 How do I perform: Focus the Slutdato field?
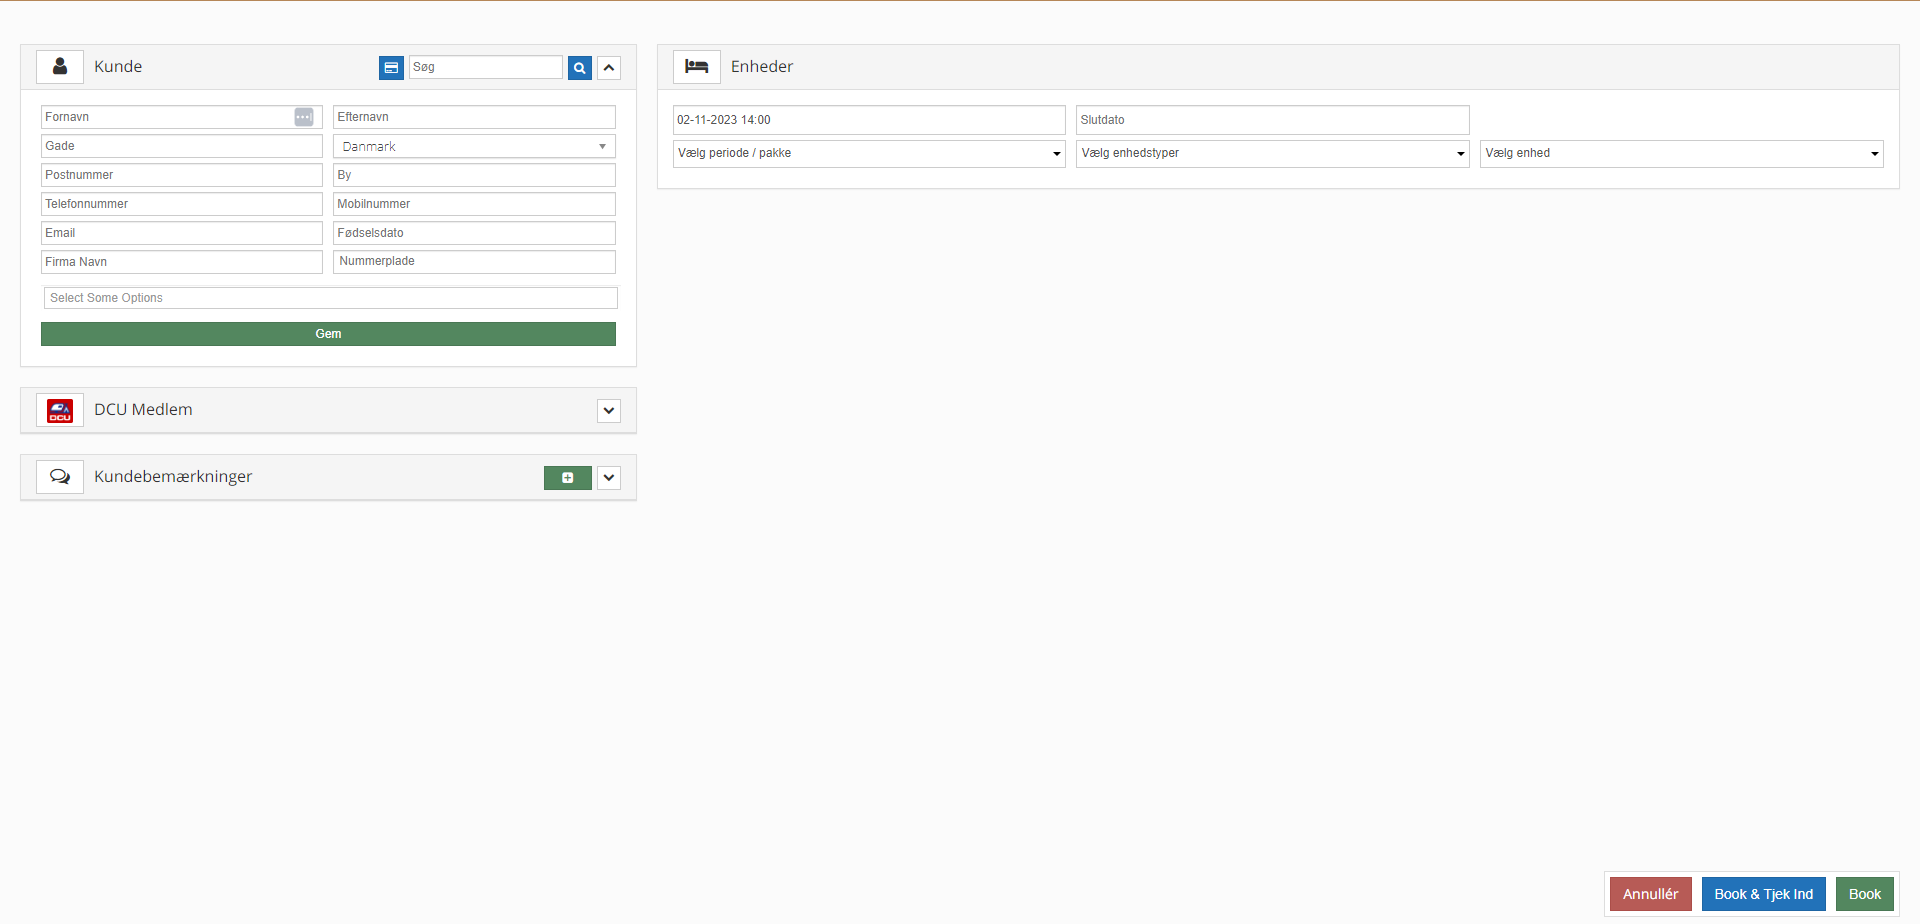[1272, 120]
